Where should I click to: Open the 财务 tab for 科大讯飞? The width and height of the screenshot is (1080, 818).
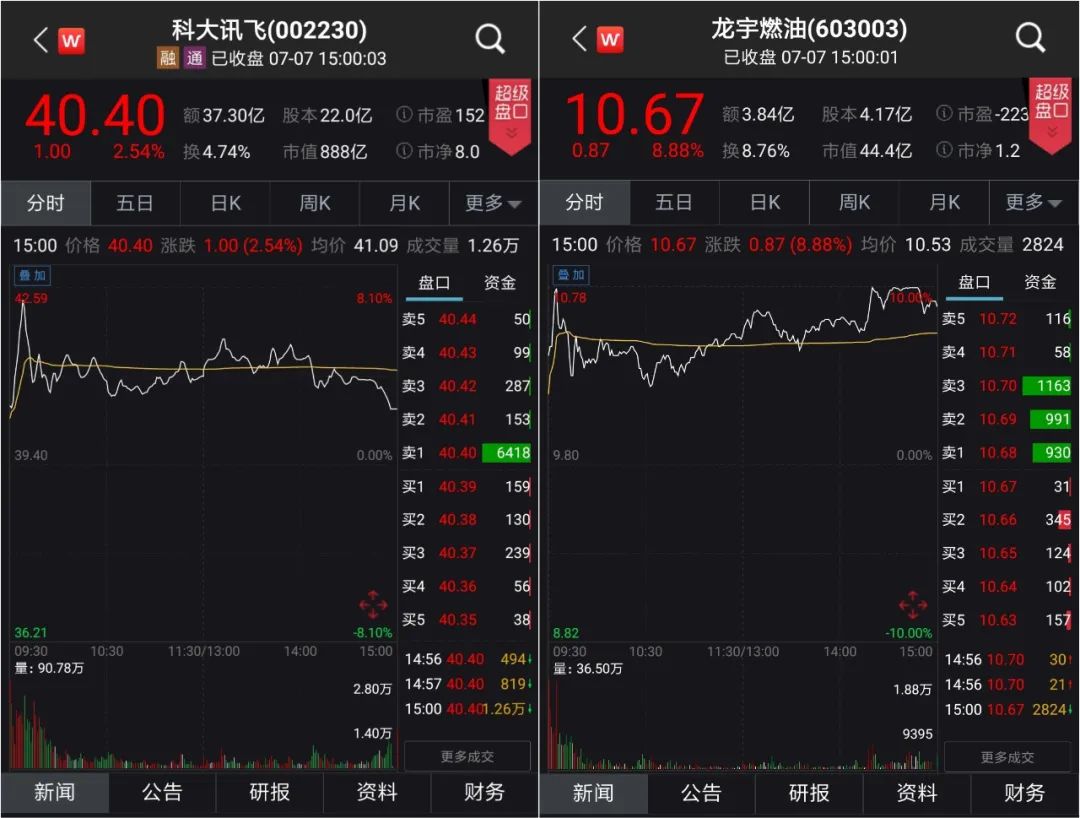click(x=484, y=793)
